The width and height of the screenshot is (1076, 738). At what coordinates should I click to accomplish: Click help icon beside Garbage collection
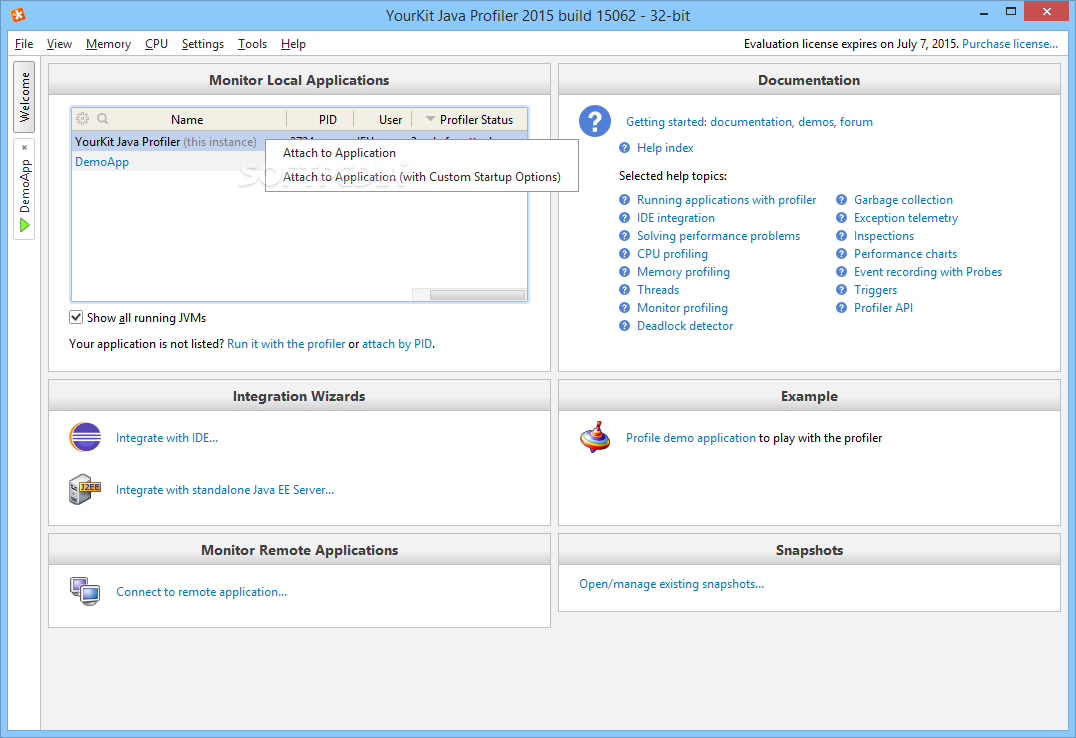pyautogui.click(x=841, y=200)
